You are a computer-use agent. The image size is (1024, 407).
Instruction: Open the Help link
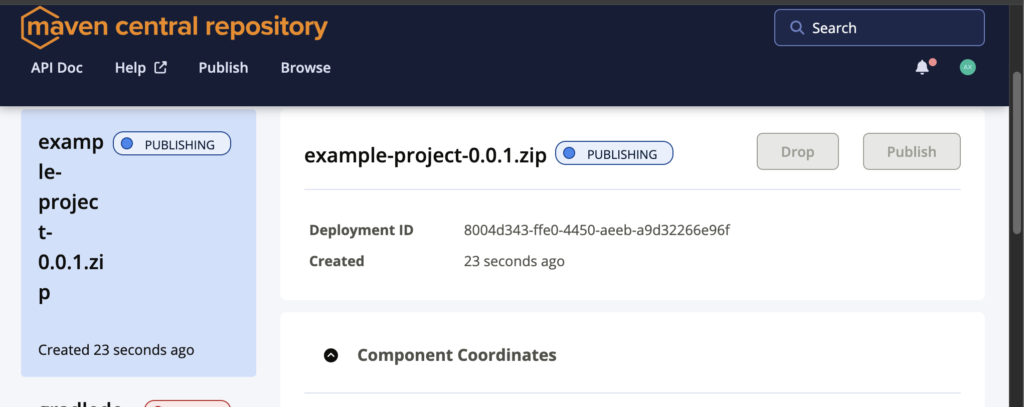(x=130, y=68)
